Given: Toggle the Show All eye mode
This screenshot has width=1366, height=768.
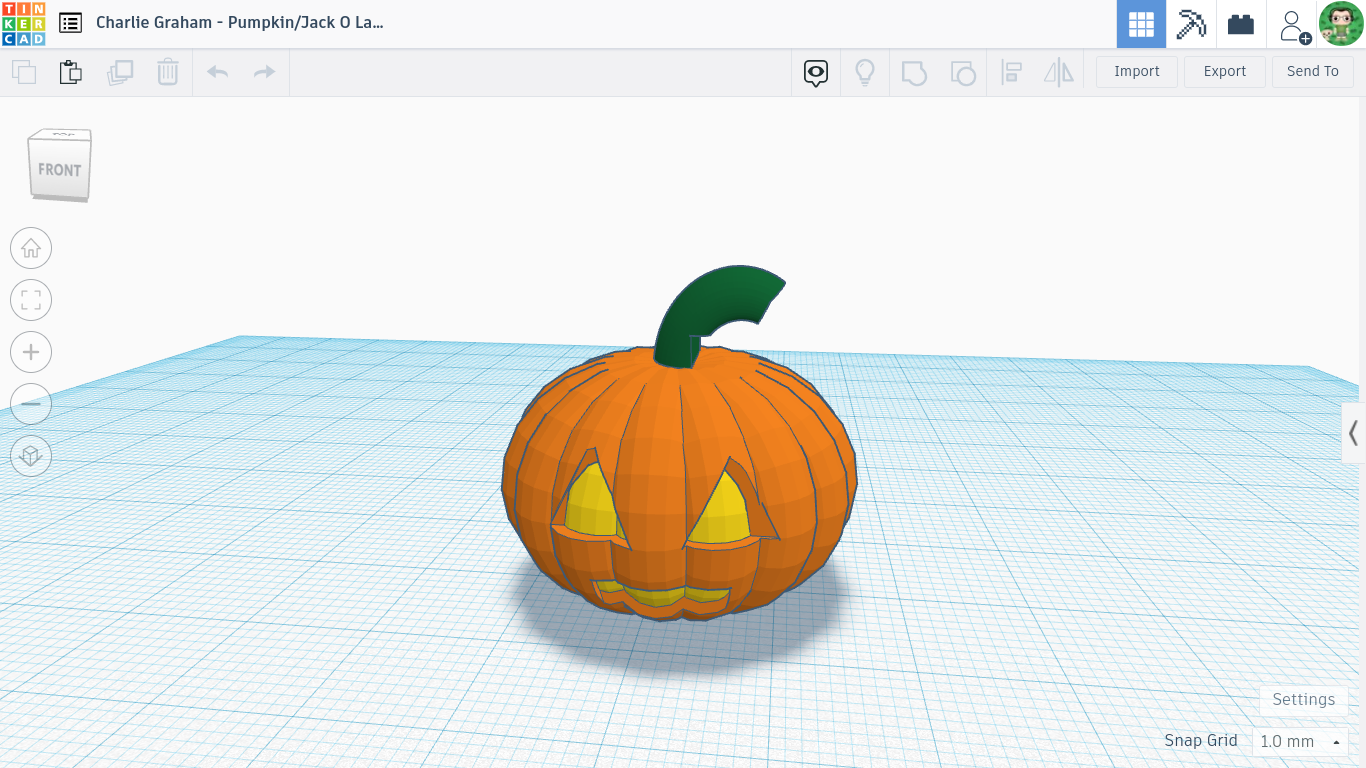Looking at the screenshot, I should (815, 72).
